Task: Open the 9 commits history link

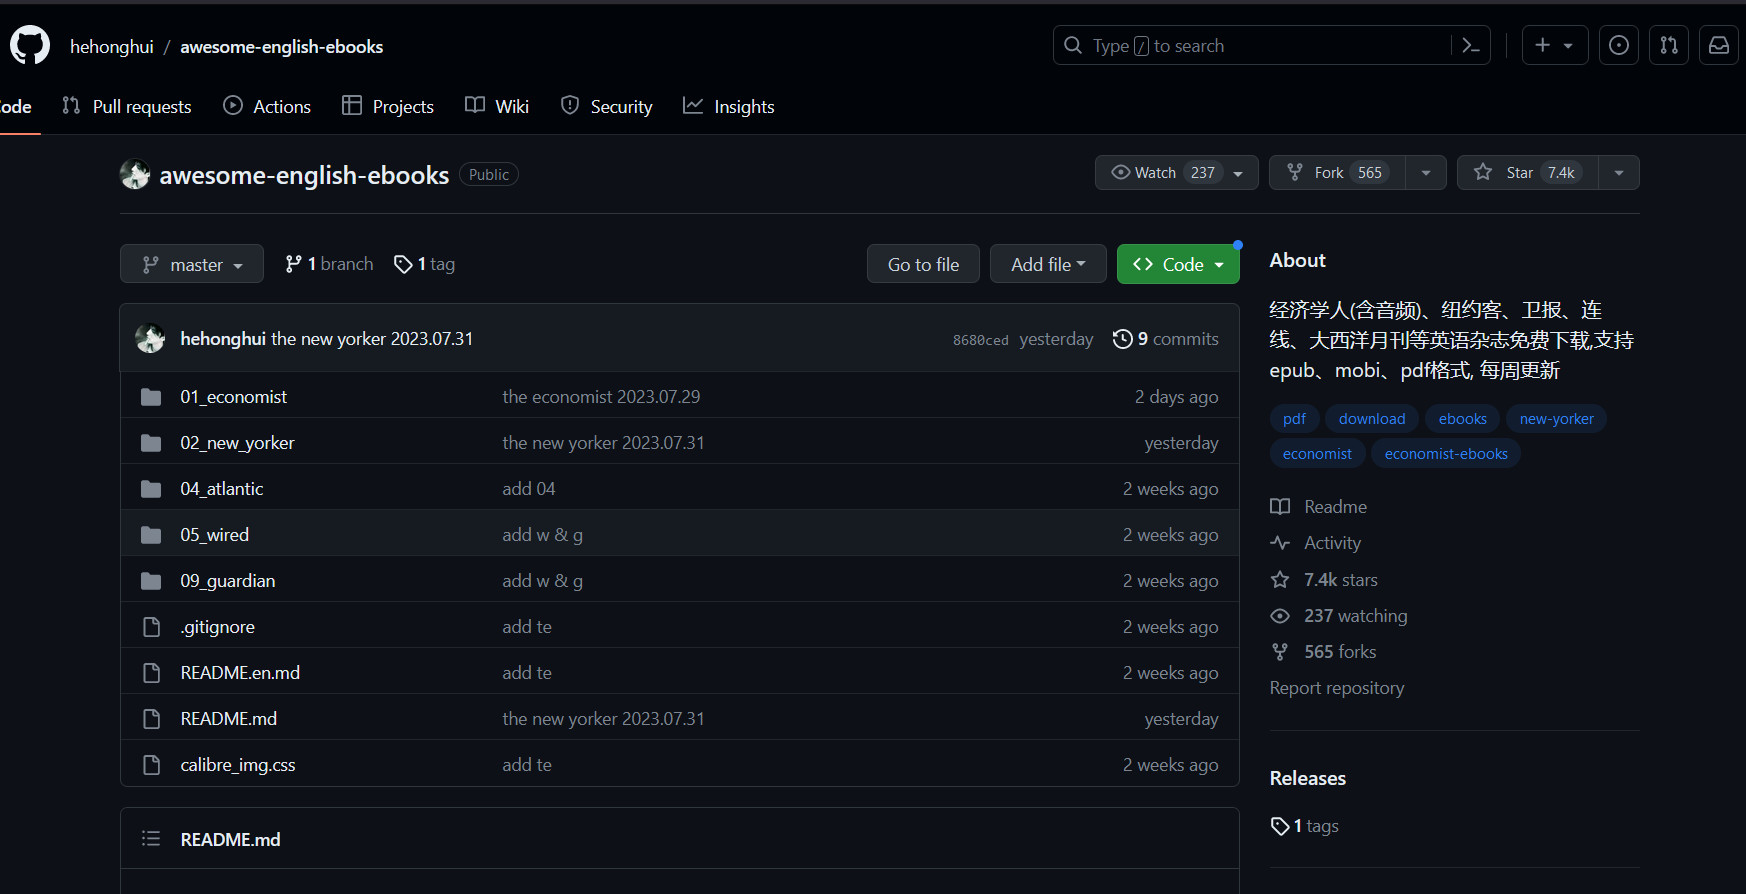Action: pos(1166,339)
